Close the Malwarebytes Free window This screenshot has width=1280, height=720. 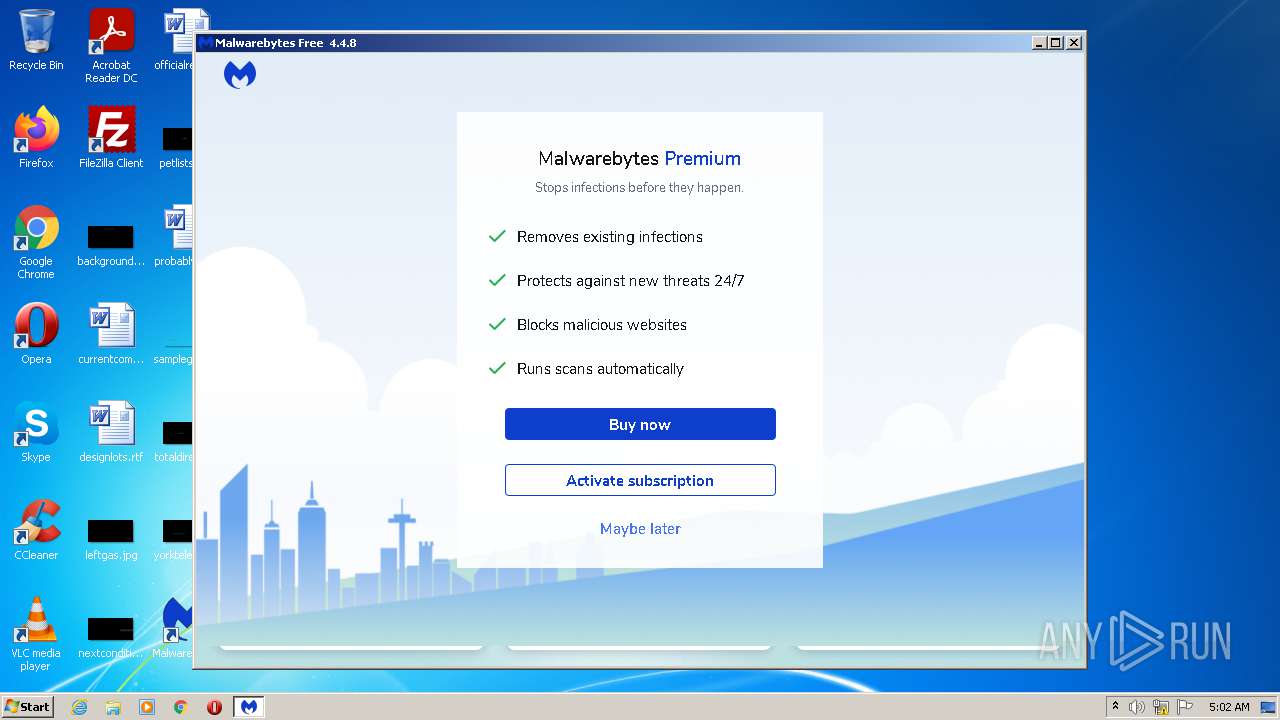coord(1073,43)
